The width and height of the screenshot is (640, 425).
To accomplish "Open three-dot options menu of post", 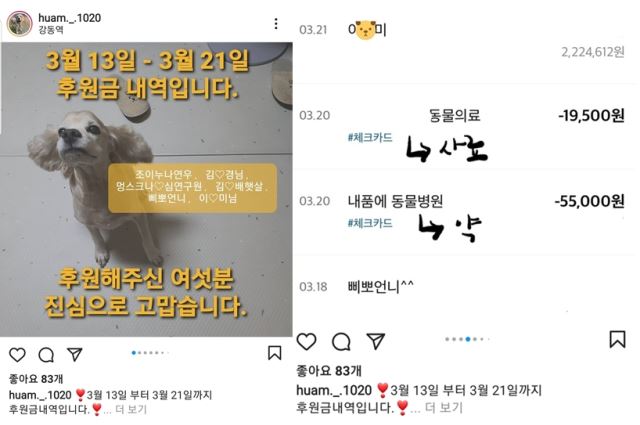I will click(x=276, y=24).
